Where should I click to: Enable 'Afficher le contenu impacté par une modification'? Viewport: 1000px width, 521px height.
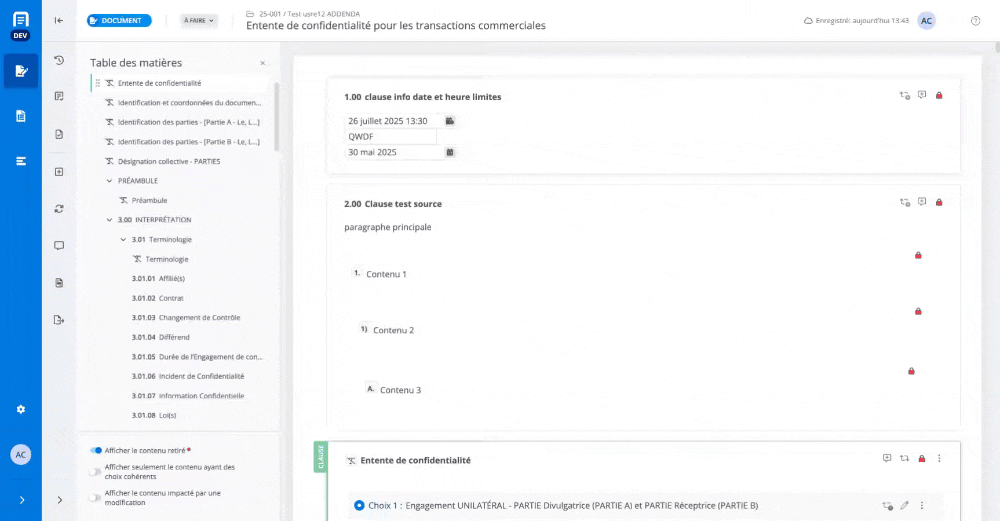click(96, 497)
